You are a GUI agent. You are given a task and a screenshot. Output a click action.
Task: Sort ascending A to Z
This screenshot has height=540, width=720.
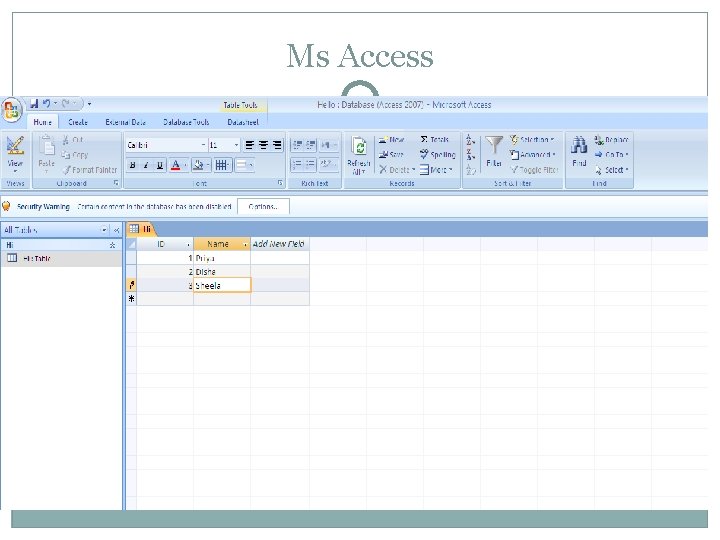tap(470, 140)
